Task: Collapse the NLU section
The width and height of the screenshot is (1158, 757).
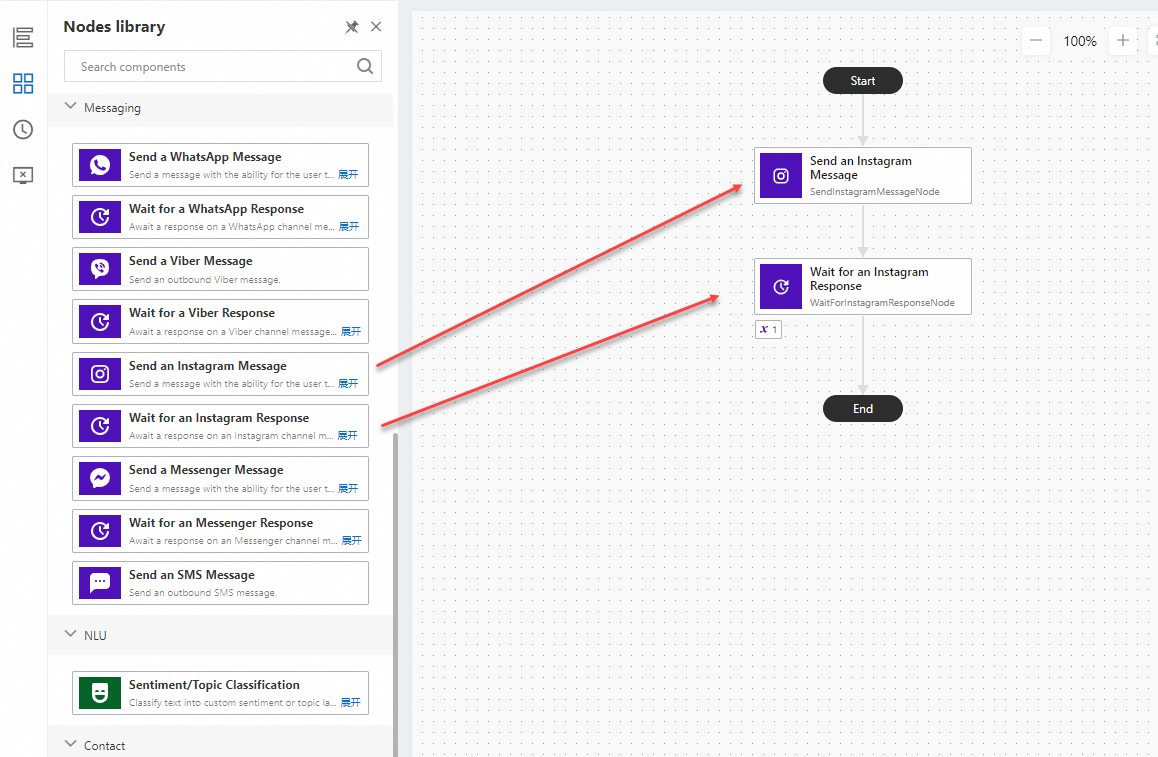Action: point(70,634)
